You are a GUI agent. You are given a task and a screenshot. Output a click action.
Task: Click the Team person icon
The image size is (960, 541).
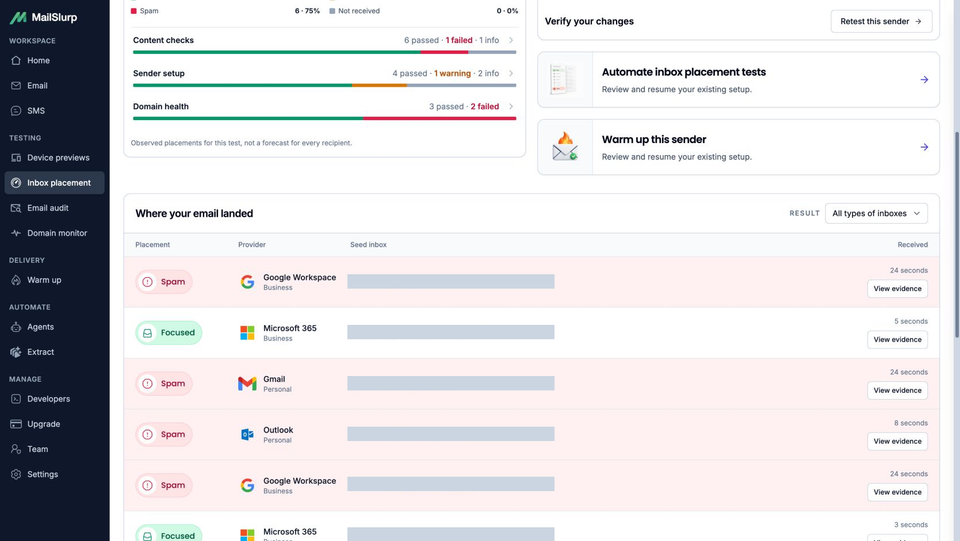16,449
